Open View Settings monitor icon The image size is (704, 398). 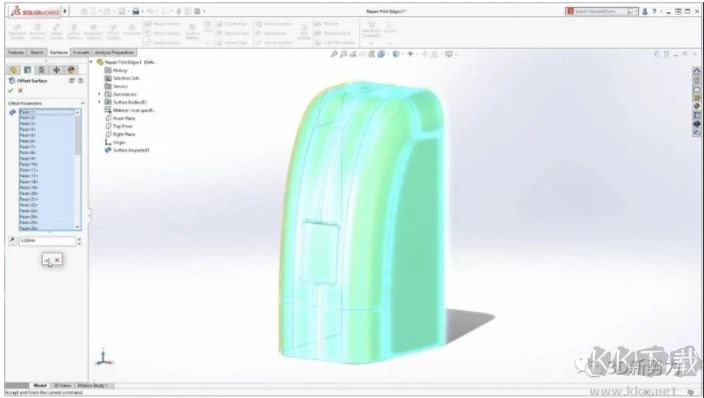tap(448, 54)
